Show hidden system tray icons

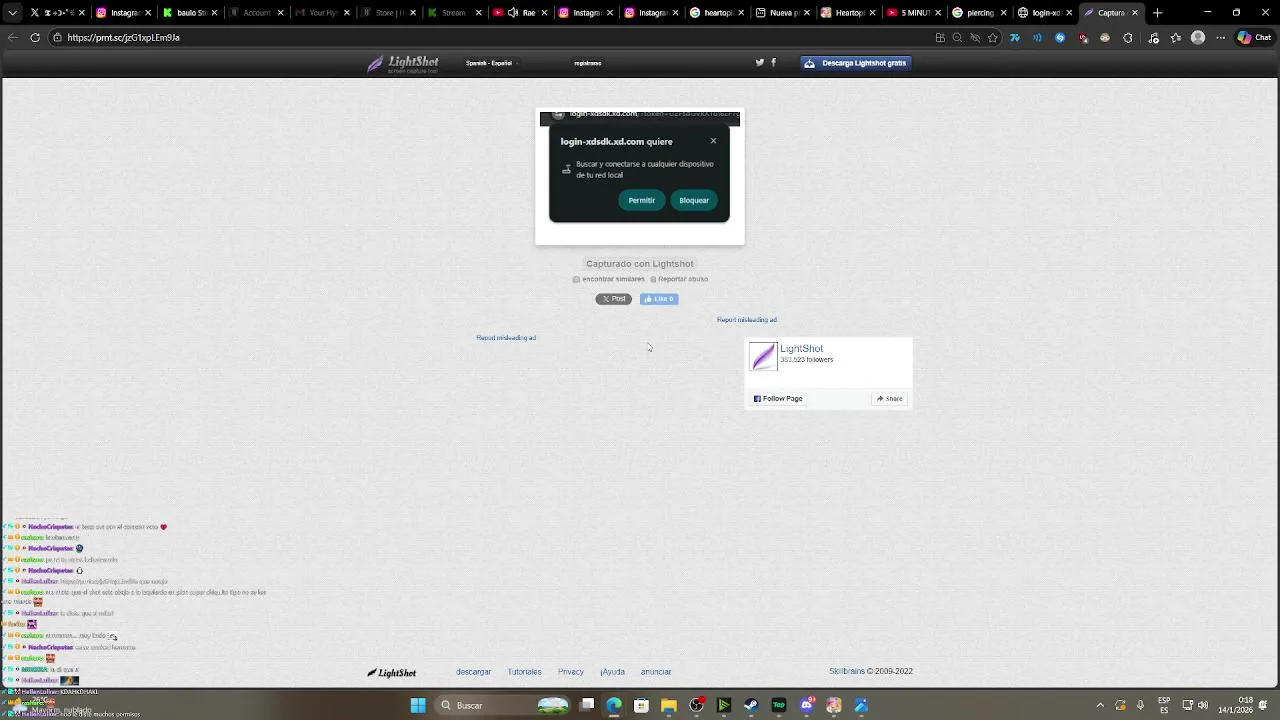[1100, 705]
